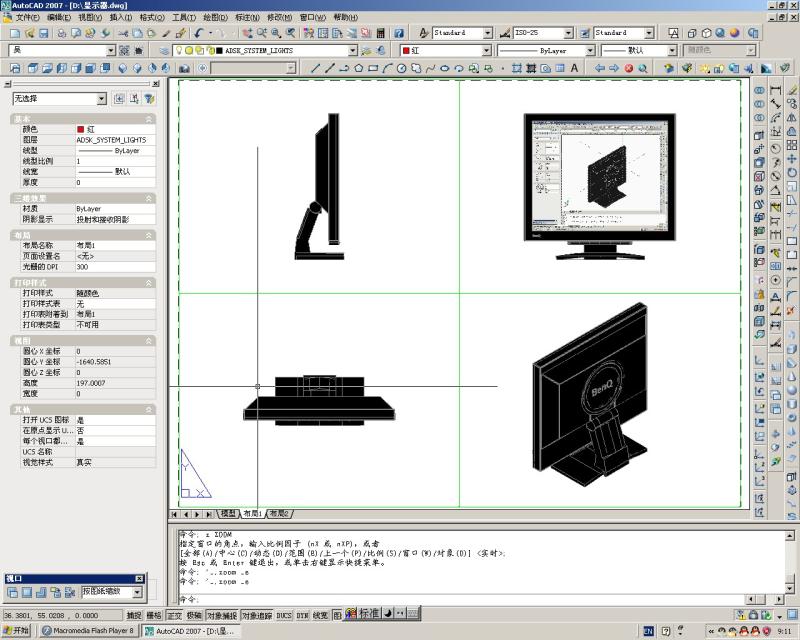Click the Pan realtime icon
The width and height of the screenshot is (800, 640).
pyautogui.click(x=247, y=33)
